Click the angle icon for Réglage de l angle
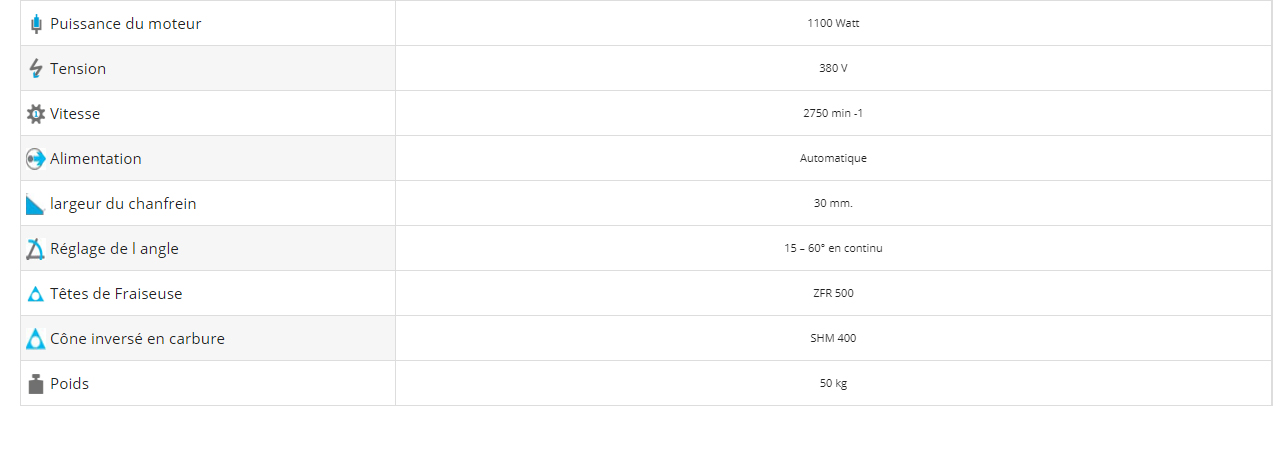Image resolution: width=1287 pixels, height=463 pixels. pyautogui.click(x=36, y=249)
